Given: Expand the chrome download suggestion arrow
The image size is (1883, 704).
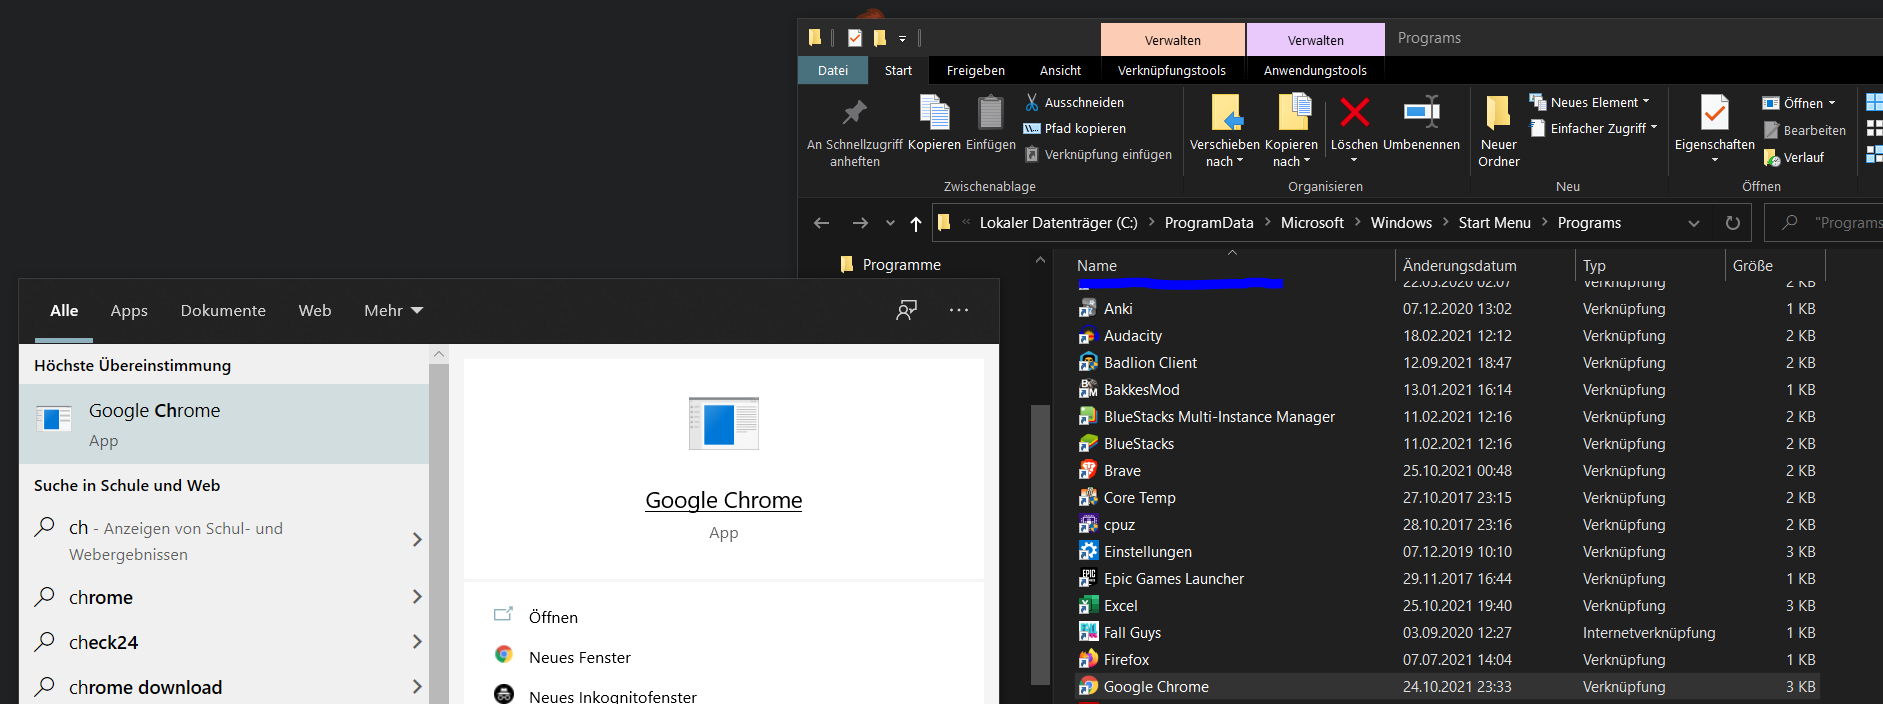Looking at the screenshot, I should coord(417,687).
